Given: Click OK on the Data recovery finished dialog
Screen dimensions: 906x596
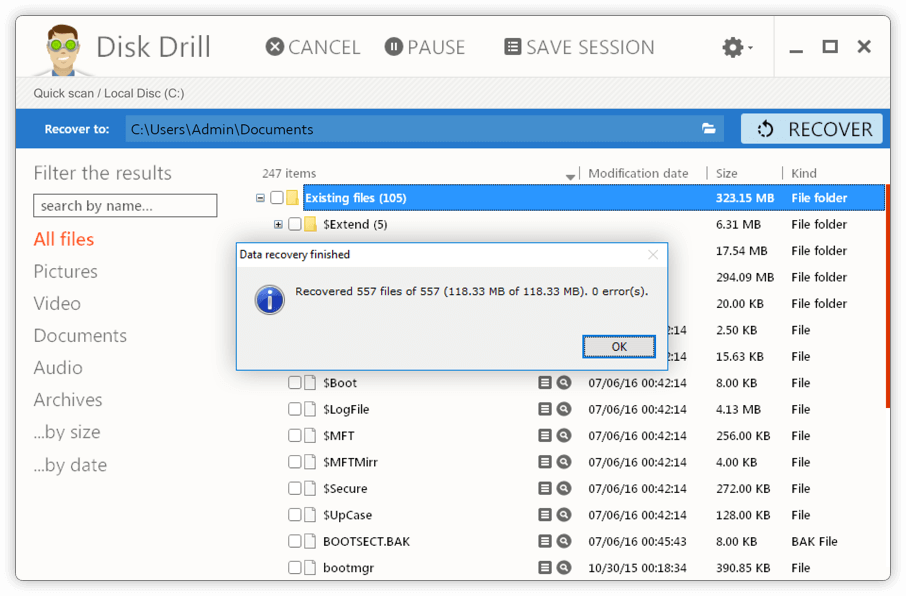Looking at the screenshot, I should point(618,346).
